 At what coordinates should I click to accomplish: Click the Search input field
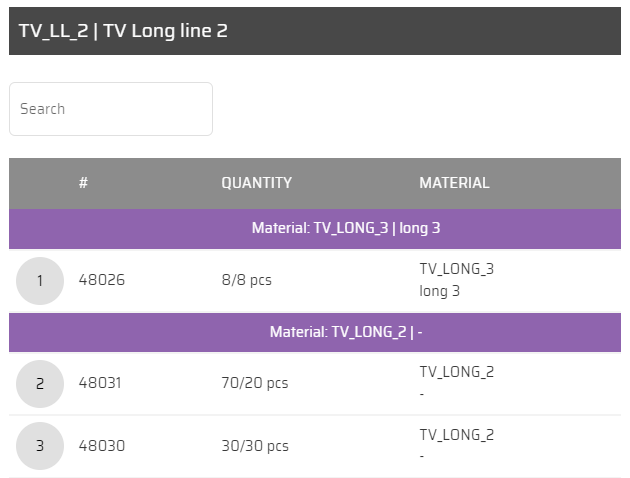coord(111,109)
